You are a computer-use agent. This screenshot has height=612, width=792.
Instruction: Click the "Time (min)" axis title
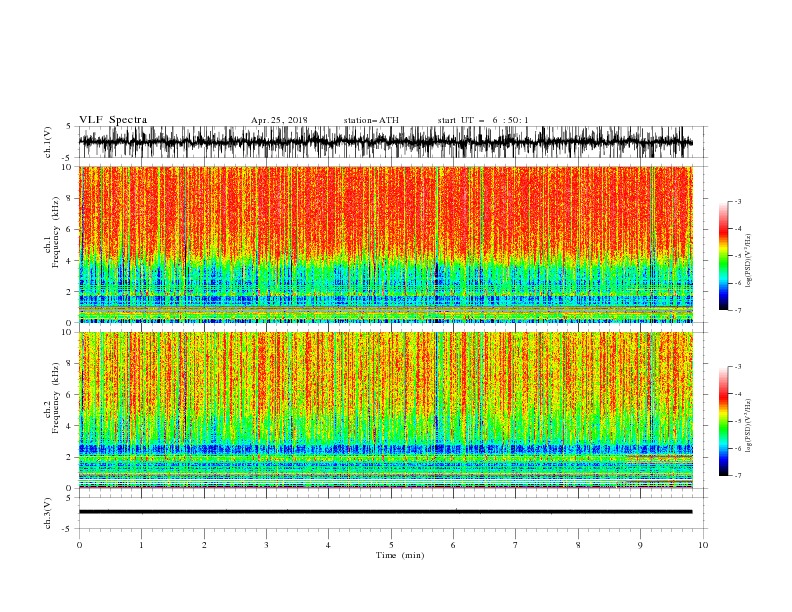tap(400, 555)
